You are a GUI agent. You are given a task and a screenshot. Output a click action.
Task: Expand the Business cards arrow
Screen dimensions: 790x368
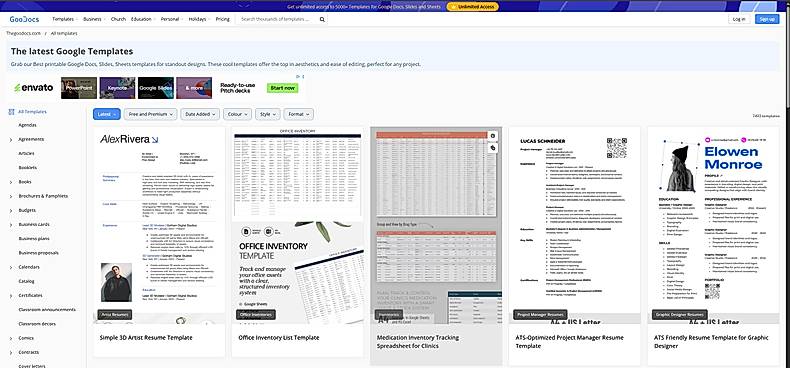[11, 225]
